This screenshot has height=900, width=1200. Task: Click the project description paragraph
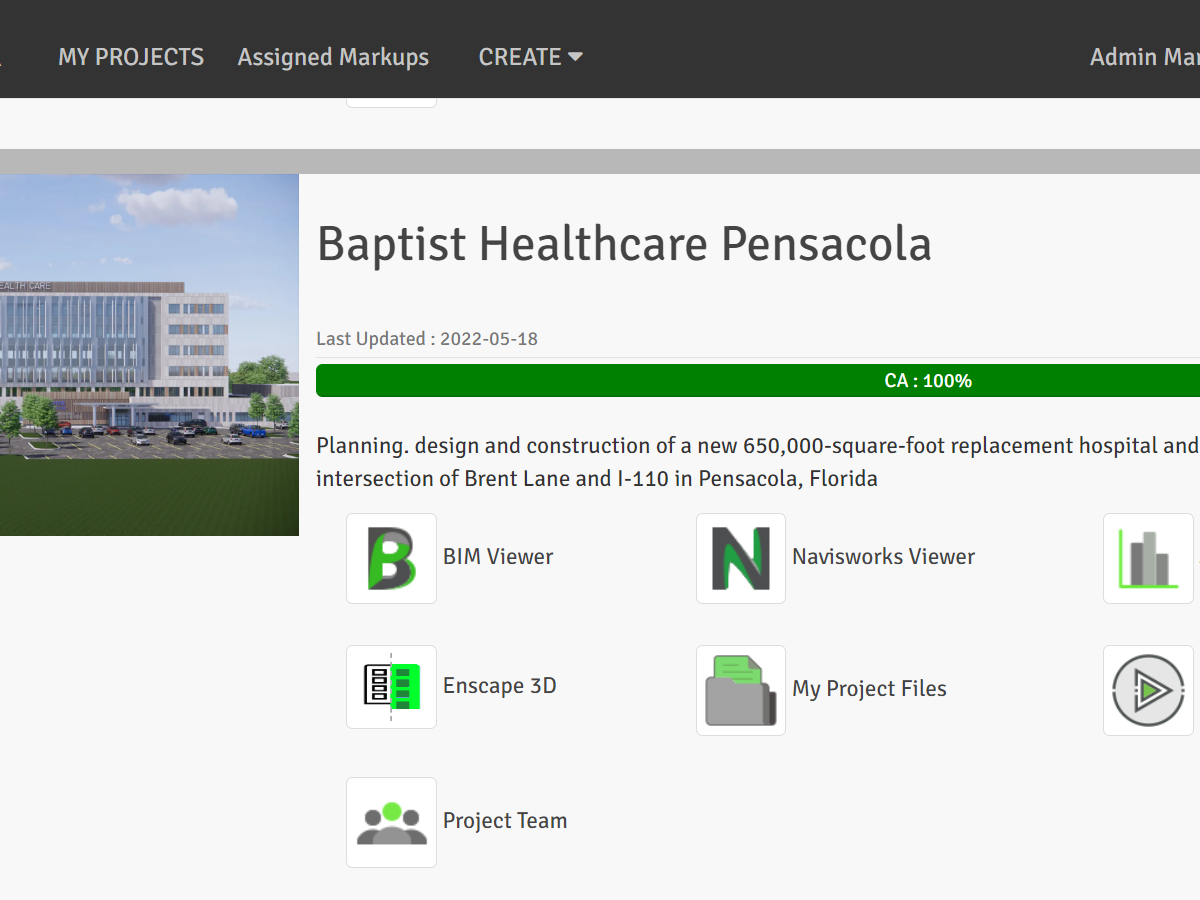click(758, 462)
